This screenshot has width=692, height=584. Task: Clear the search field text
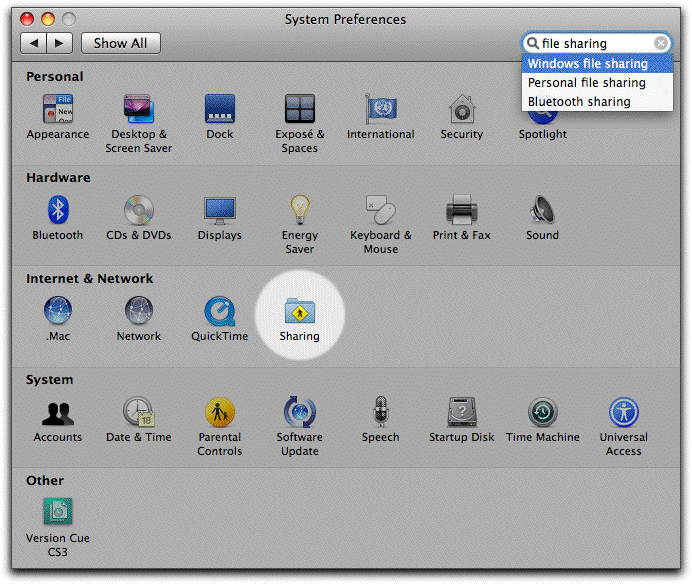tap(661, 44)
